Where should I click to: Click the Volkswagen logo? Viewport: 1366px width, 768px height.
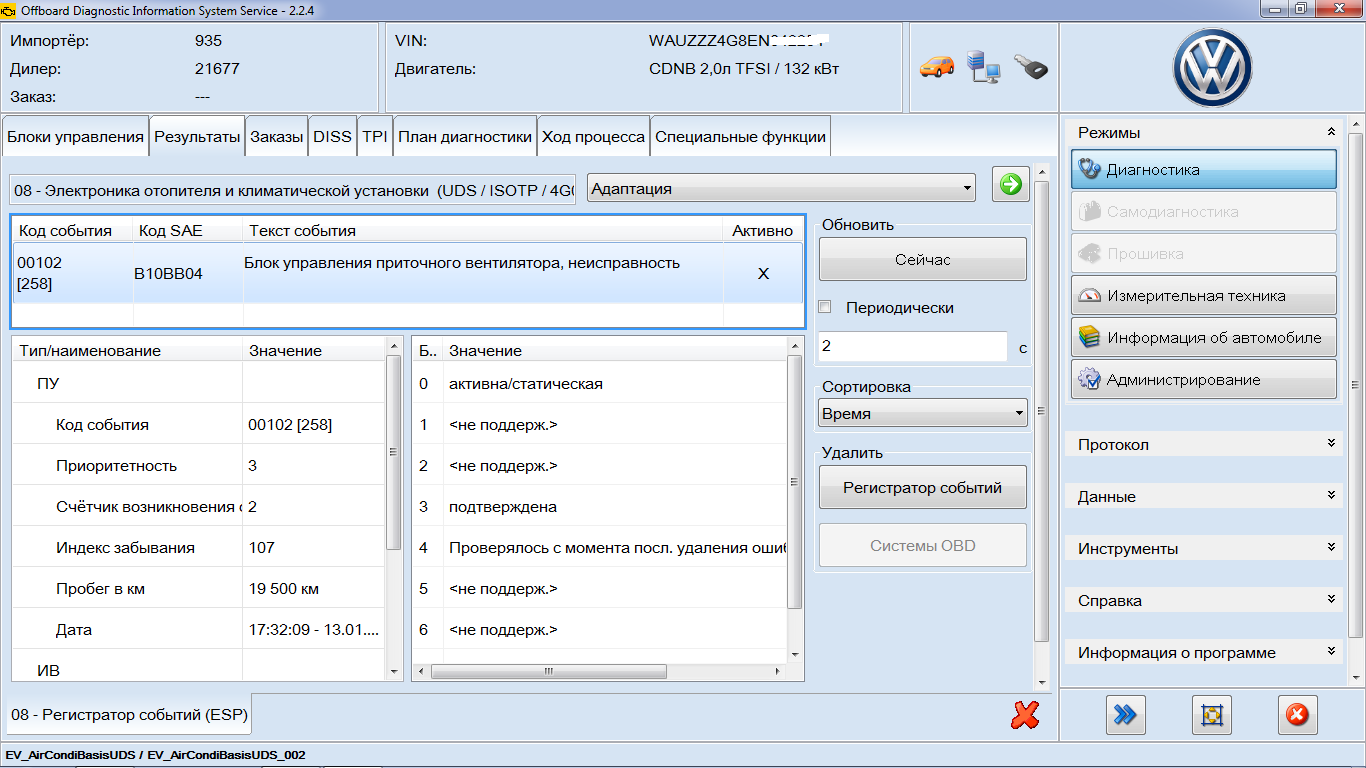tap(1212, 68)
